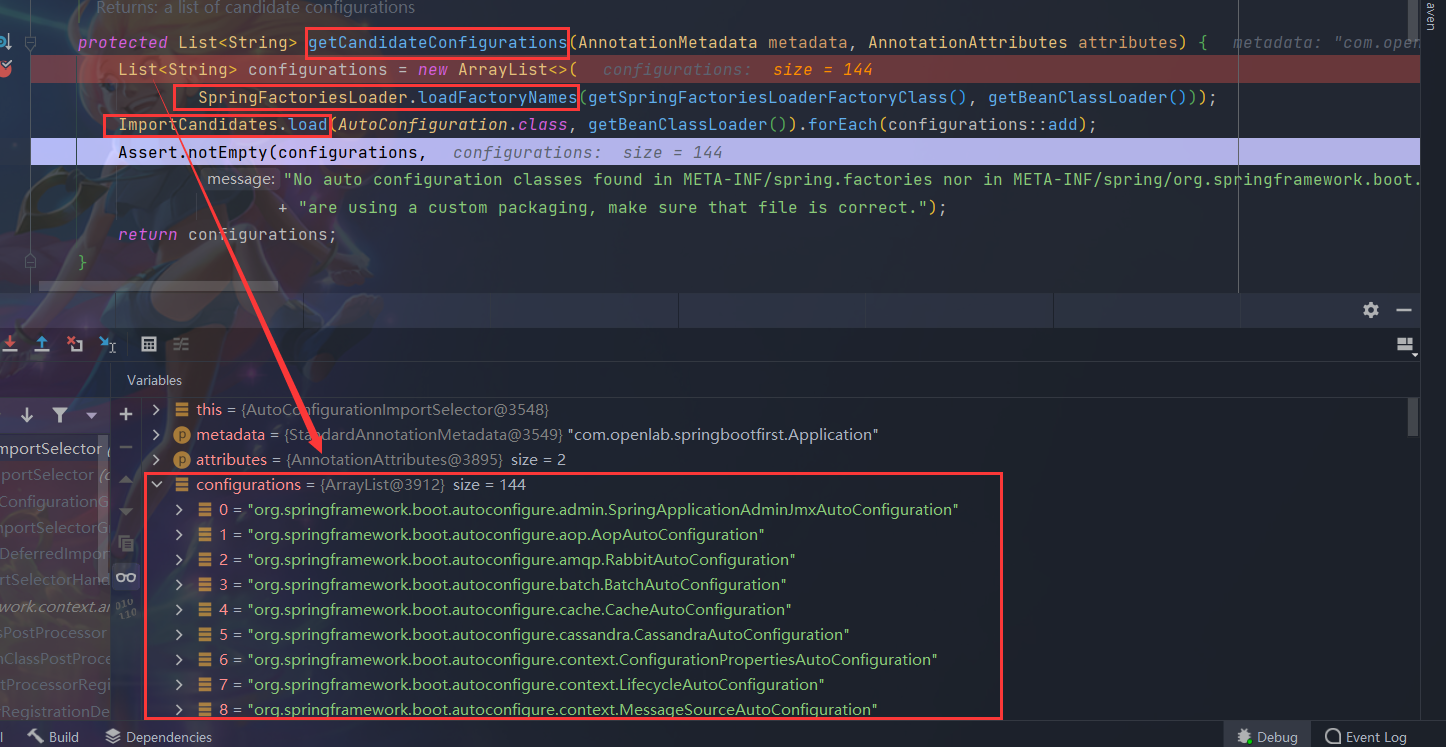The image size is (1446, 747).
Task: Click the Drop Frame debugger icon
Action: point(75,344)
